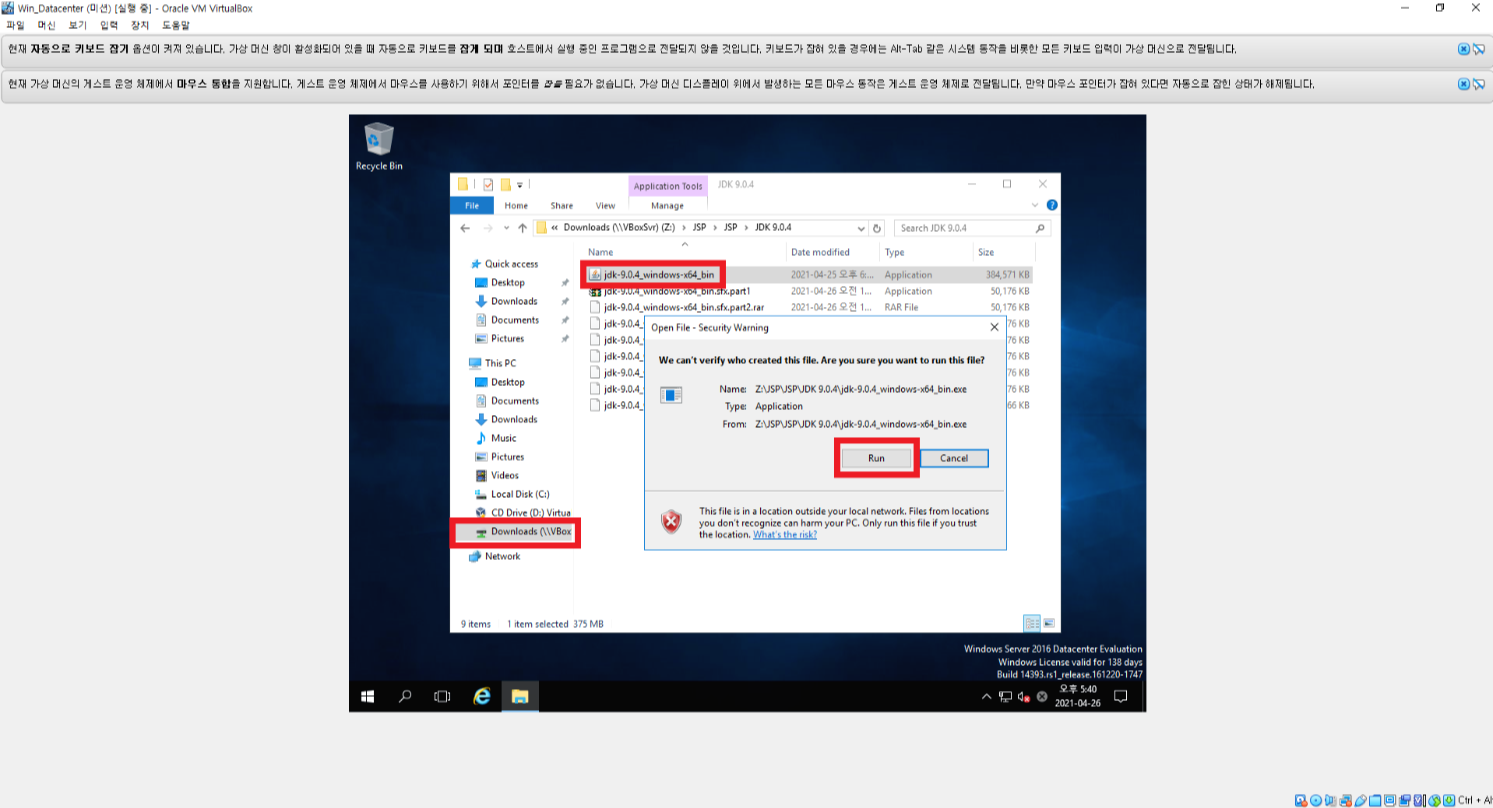Open the address bar history dropdown

(862, 228)
